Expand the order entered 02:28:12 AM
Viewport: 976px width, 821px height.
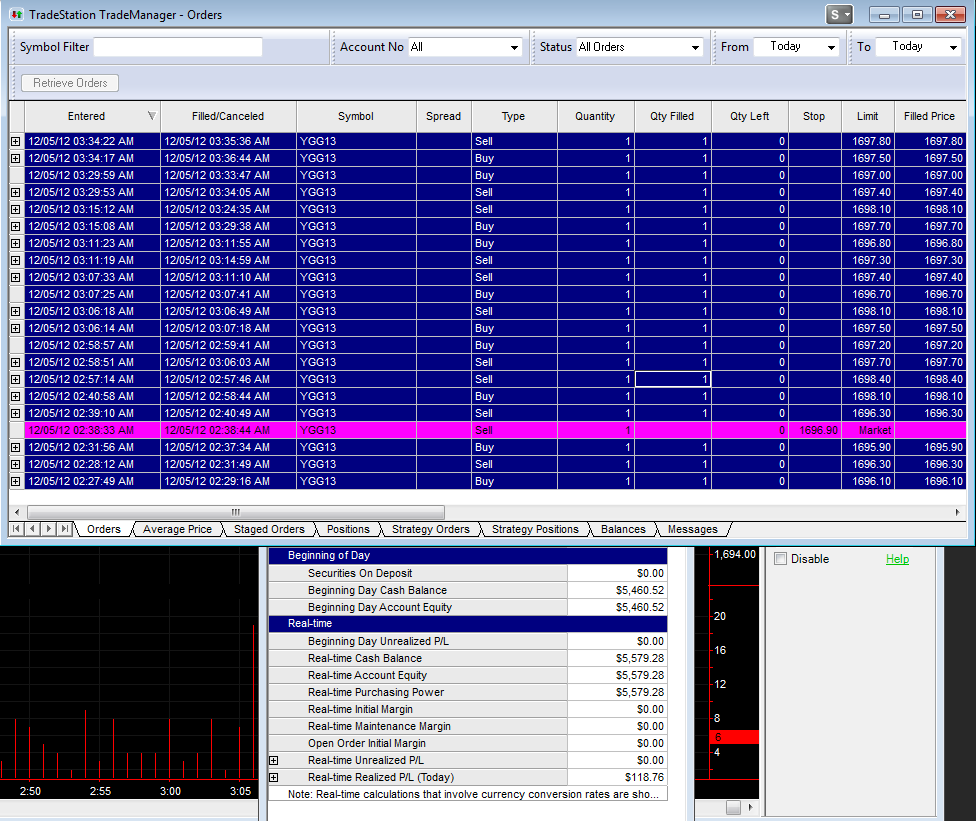[16, 464]
